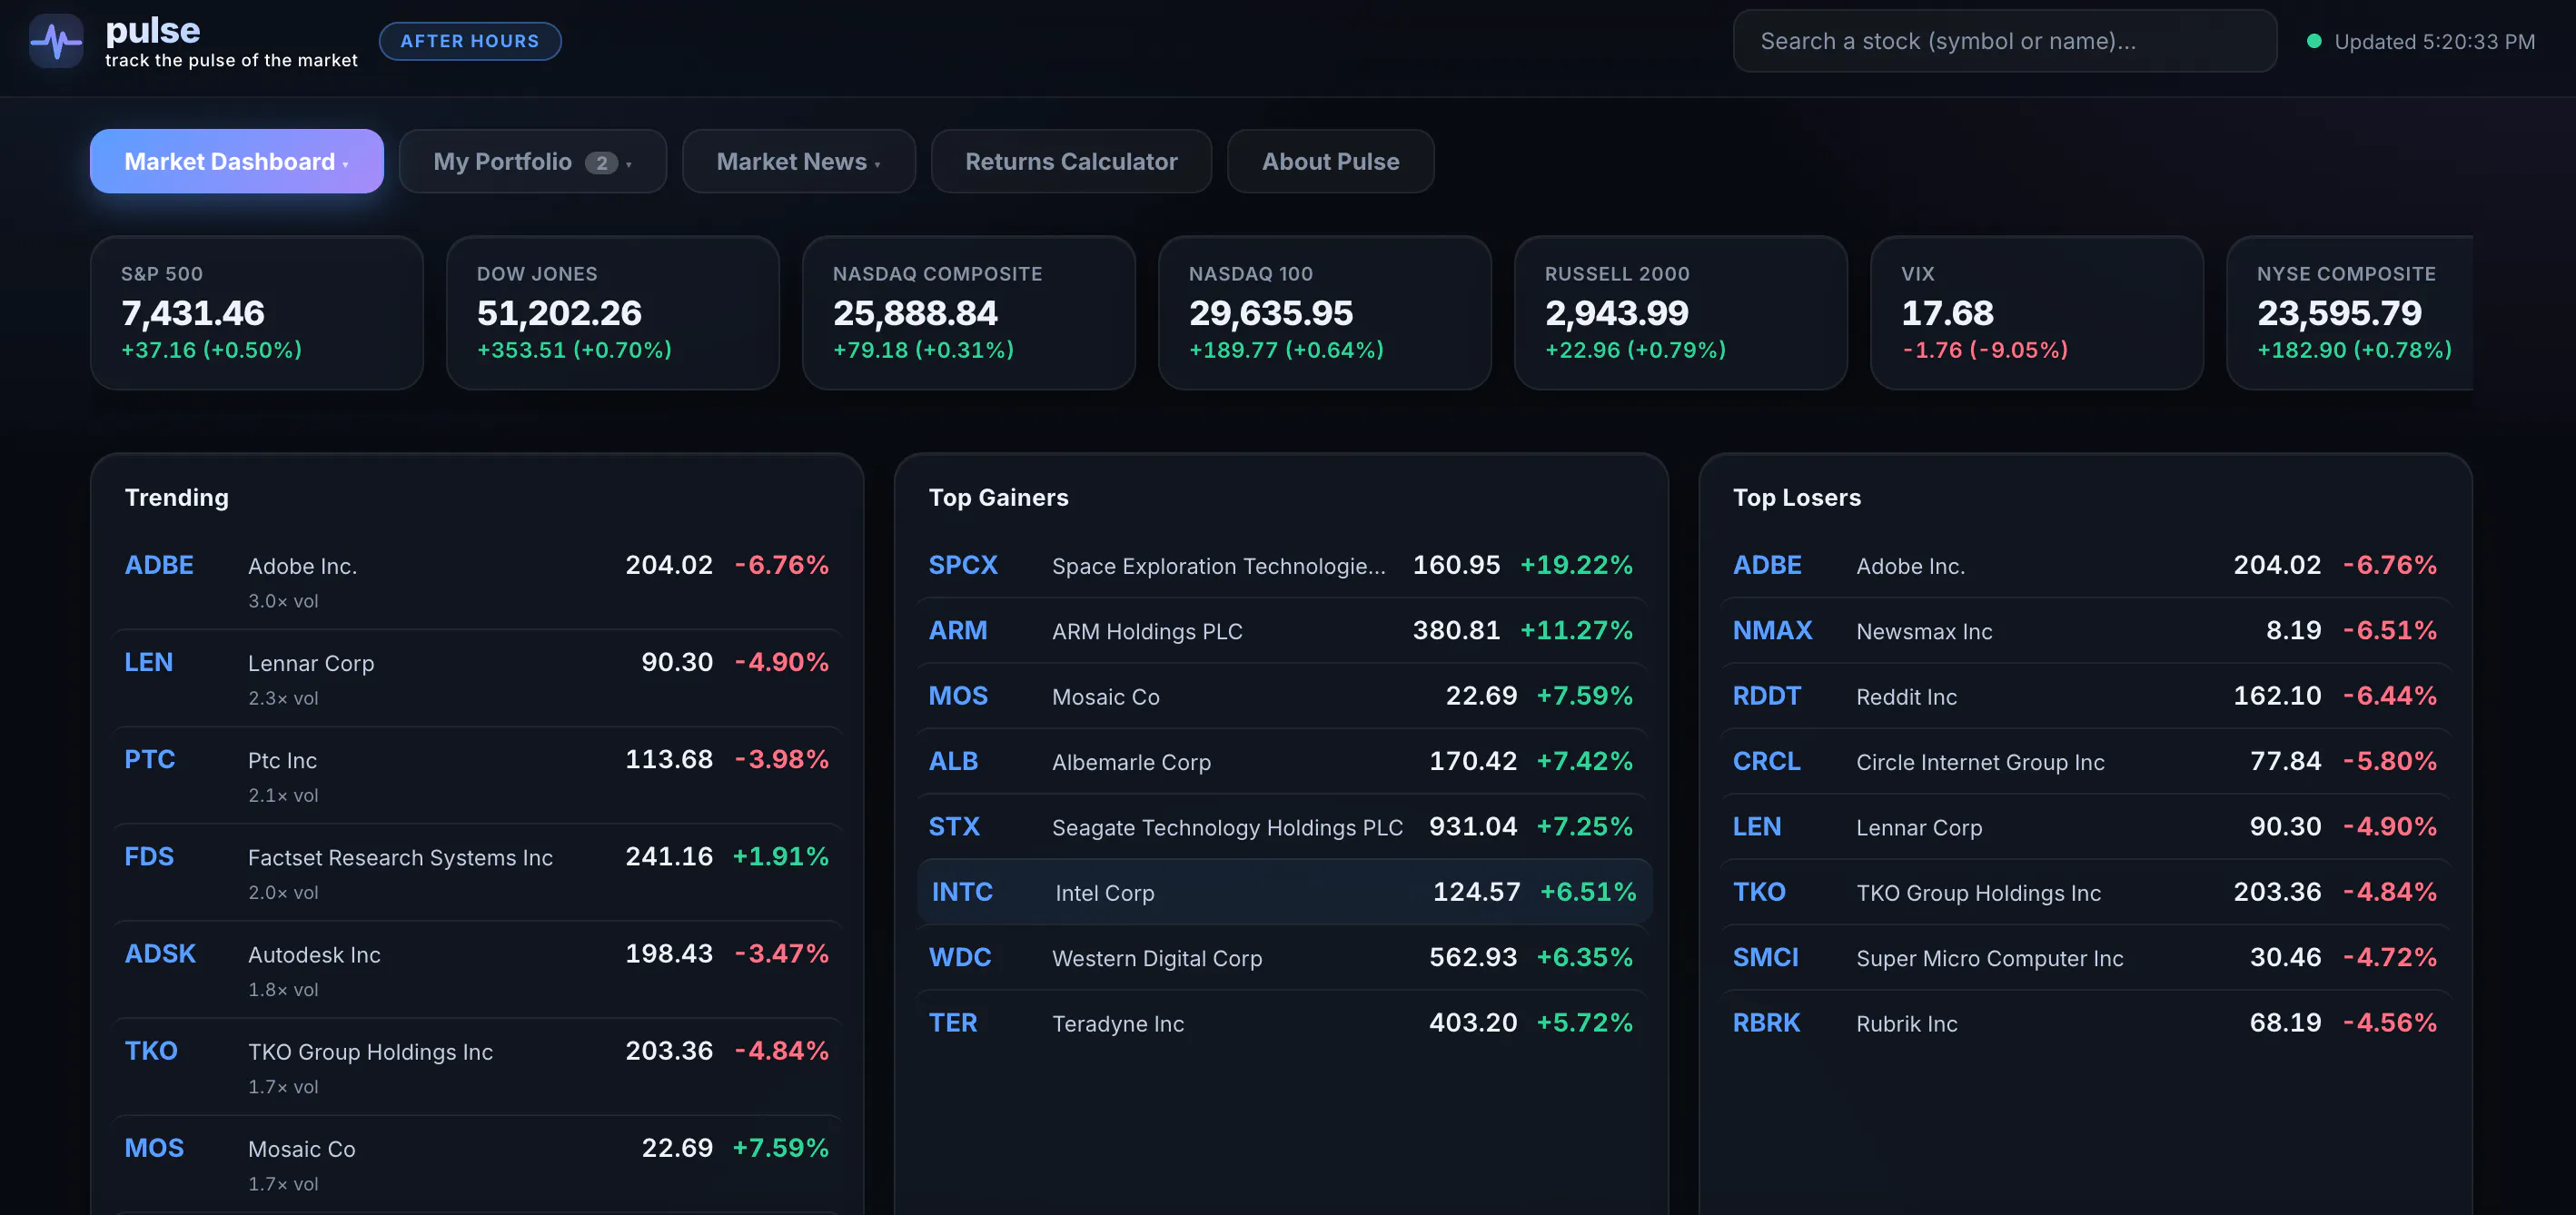The width and height of the screenshot is (2576, 1215).
Task: Open SMCI Super Micro Computer row
Action: (2086, 957)
